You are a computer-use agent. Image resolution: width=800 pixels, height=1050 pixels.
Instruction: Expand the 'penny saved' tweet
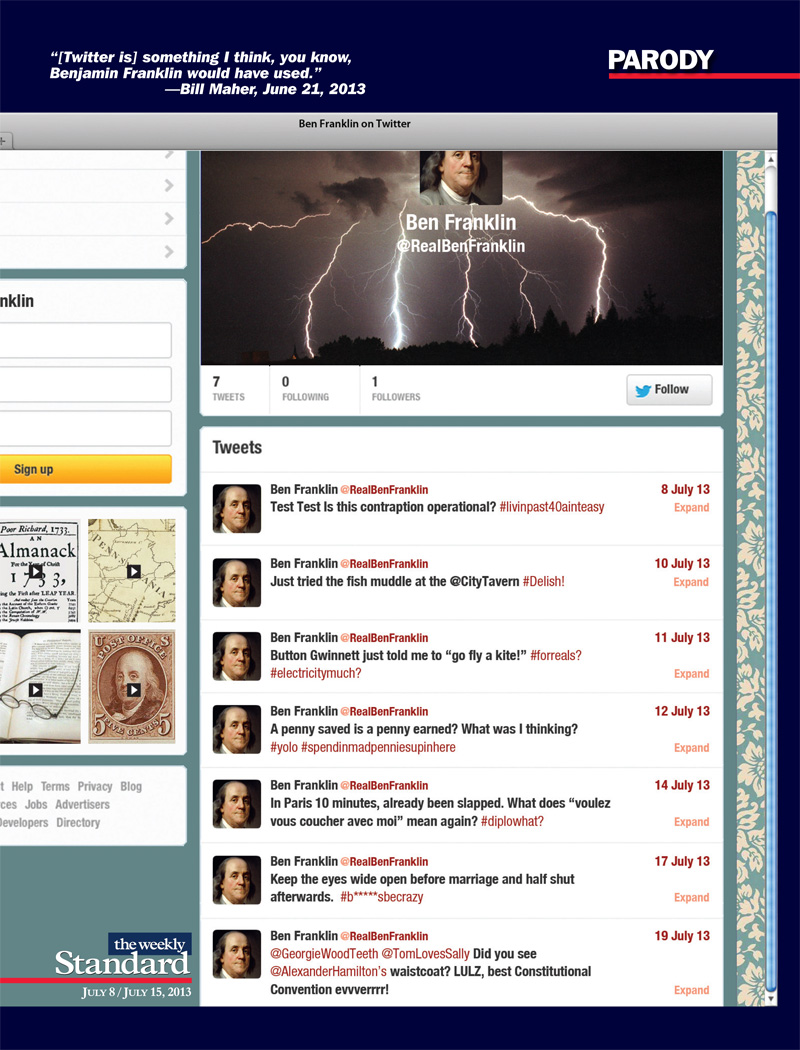690,748
